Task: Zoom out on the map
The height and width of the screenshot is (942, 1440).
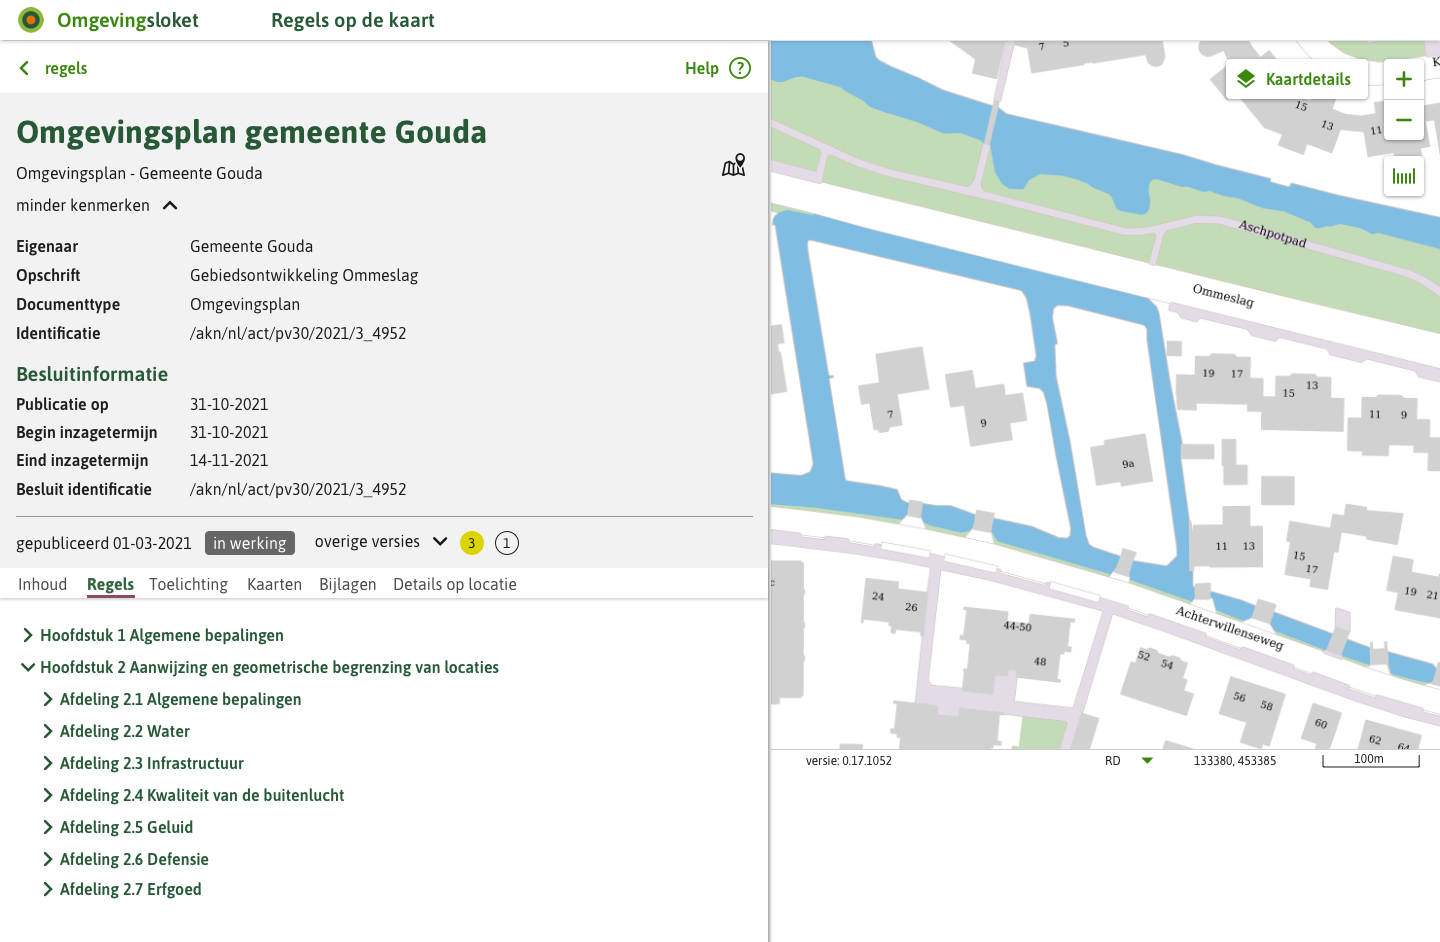Action: pyautogui.click(x=1404, y=120)
